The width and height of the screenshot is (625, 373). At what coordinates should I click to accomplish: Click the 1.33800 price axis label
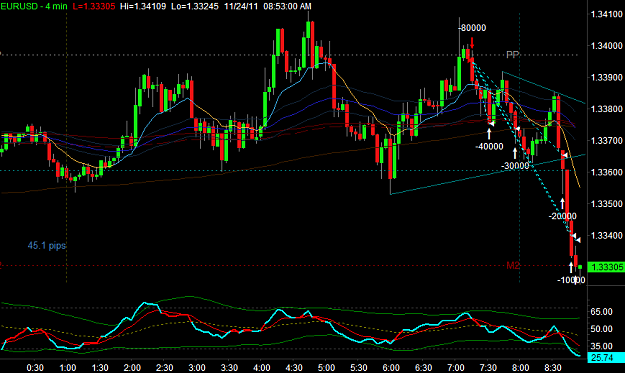(x=606, y=109)
